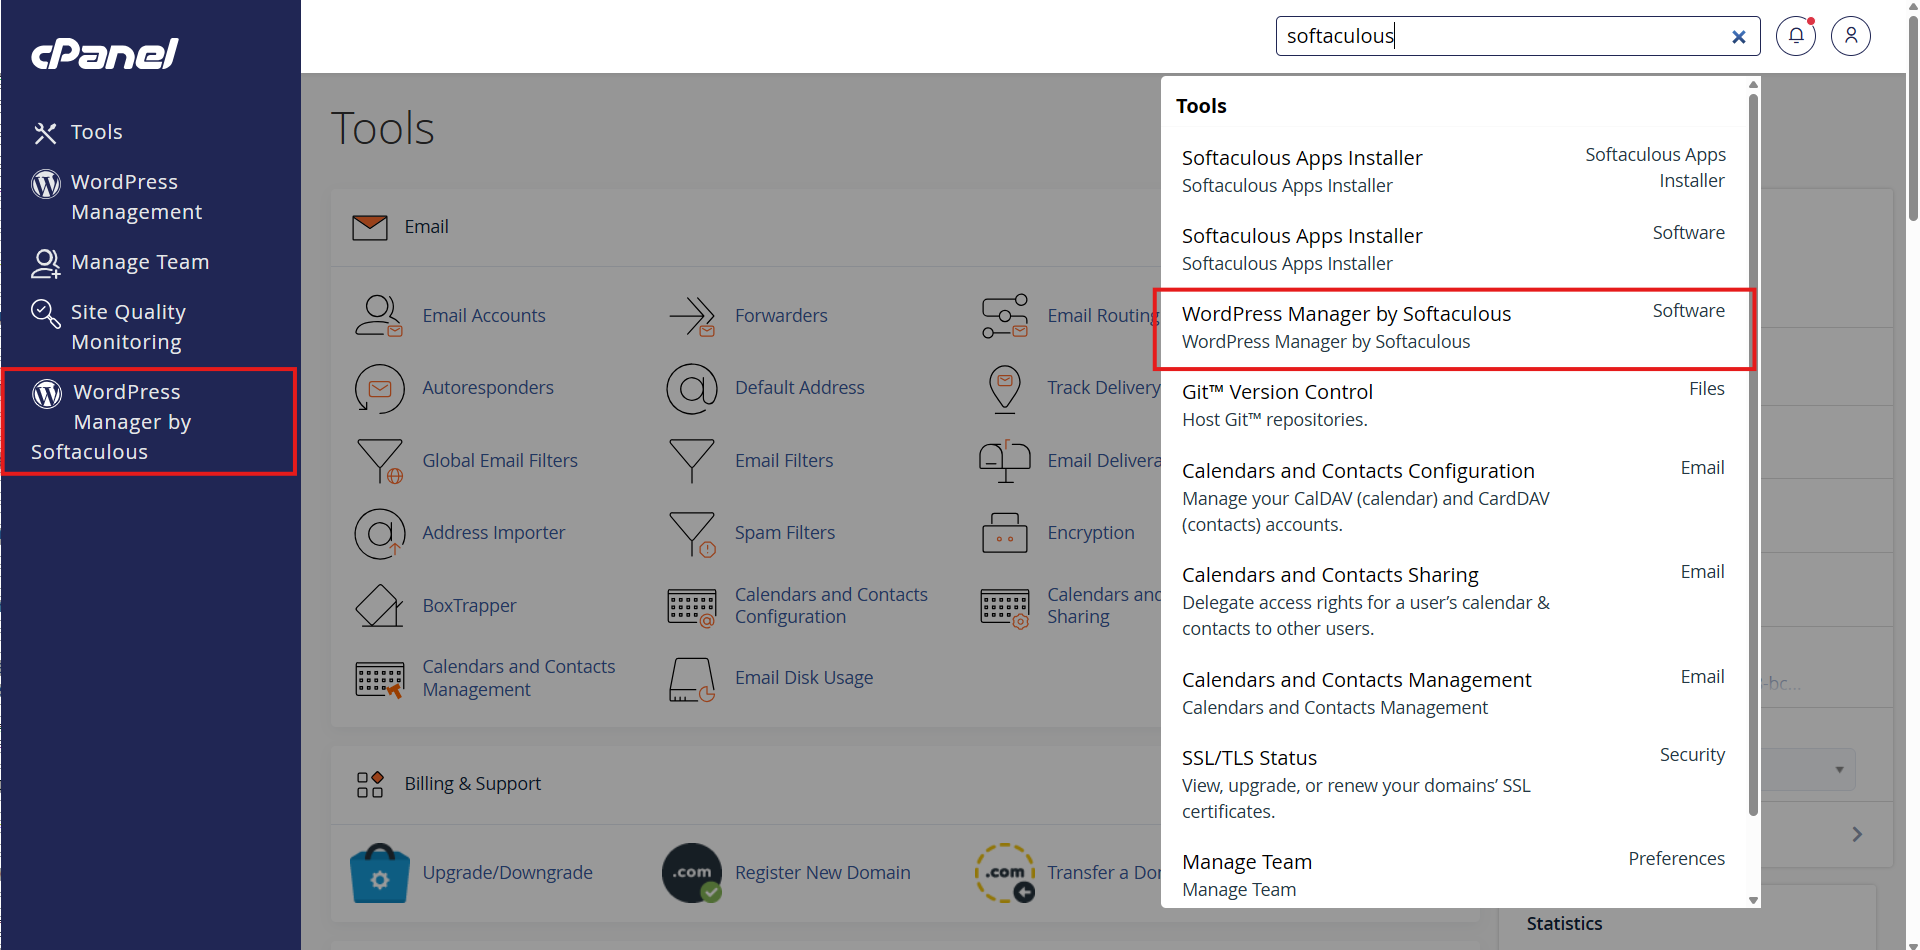Open the Encryption link
This screenshot has height=950, width=1920.
(x=1091, y=533)
